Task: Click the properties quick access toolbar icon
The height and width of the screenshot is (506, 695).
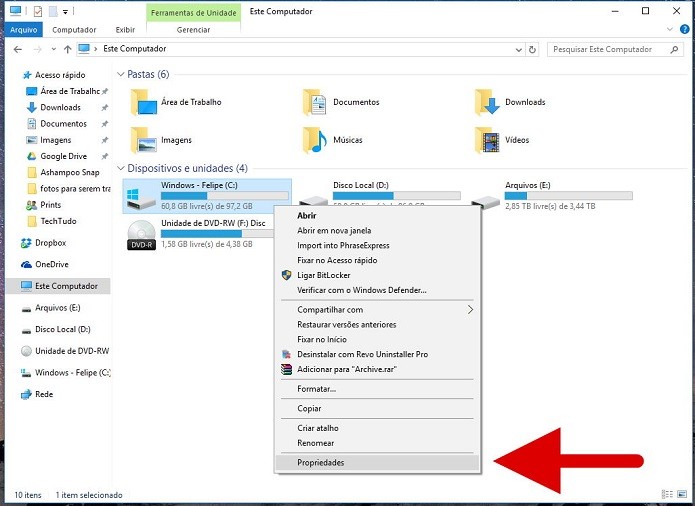Action: 38,12
